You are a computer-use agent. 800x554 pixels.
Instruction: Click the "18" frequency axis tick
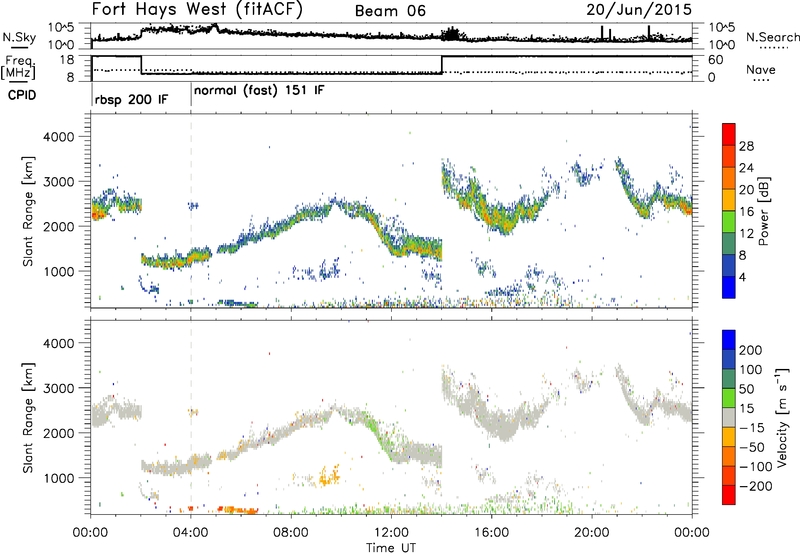(67, 60)
